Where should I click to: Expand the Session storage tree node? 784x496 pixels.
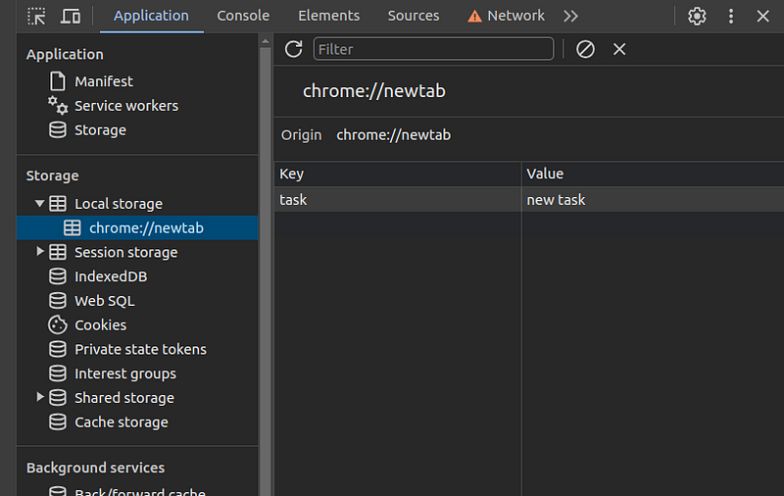40,252
